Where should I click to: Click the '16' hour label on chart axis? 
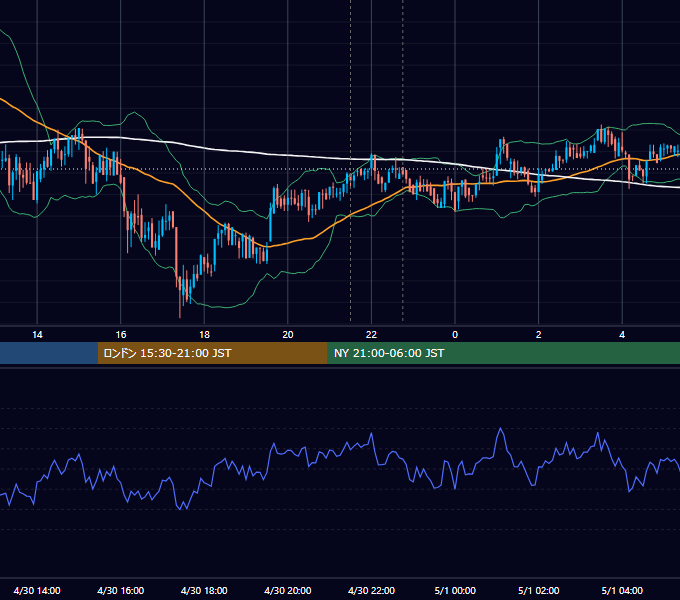coord(121,335)
